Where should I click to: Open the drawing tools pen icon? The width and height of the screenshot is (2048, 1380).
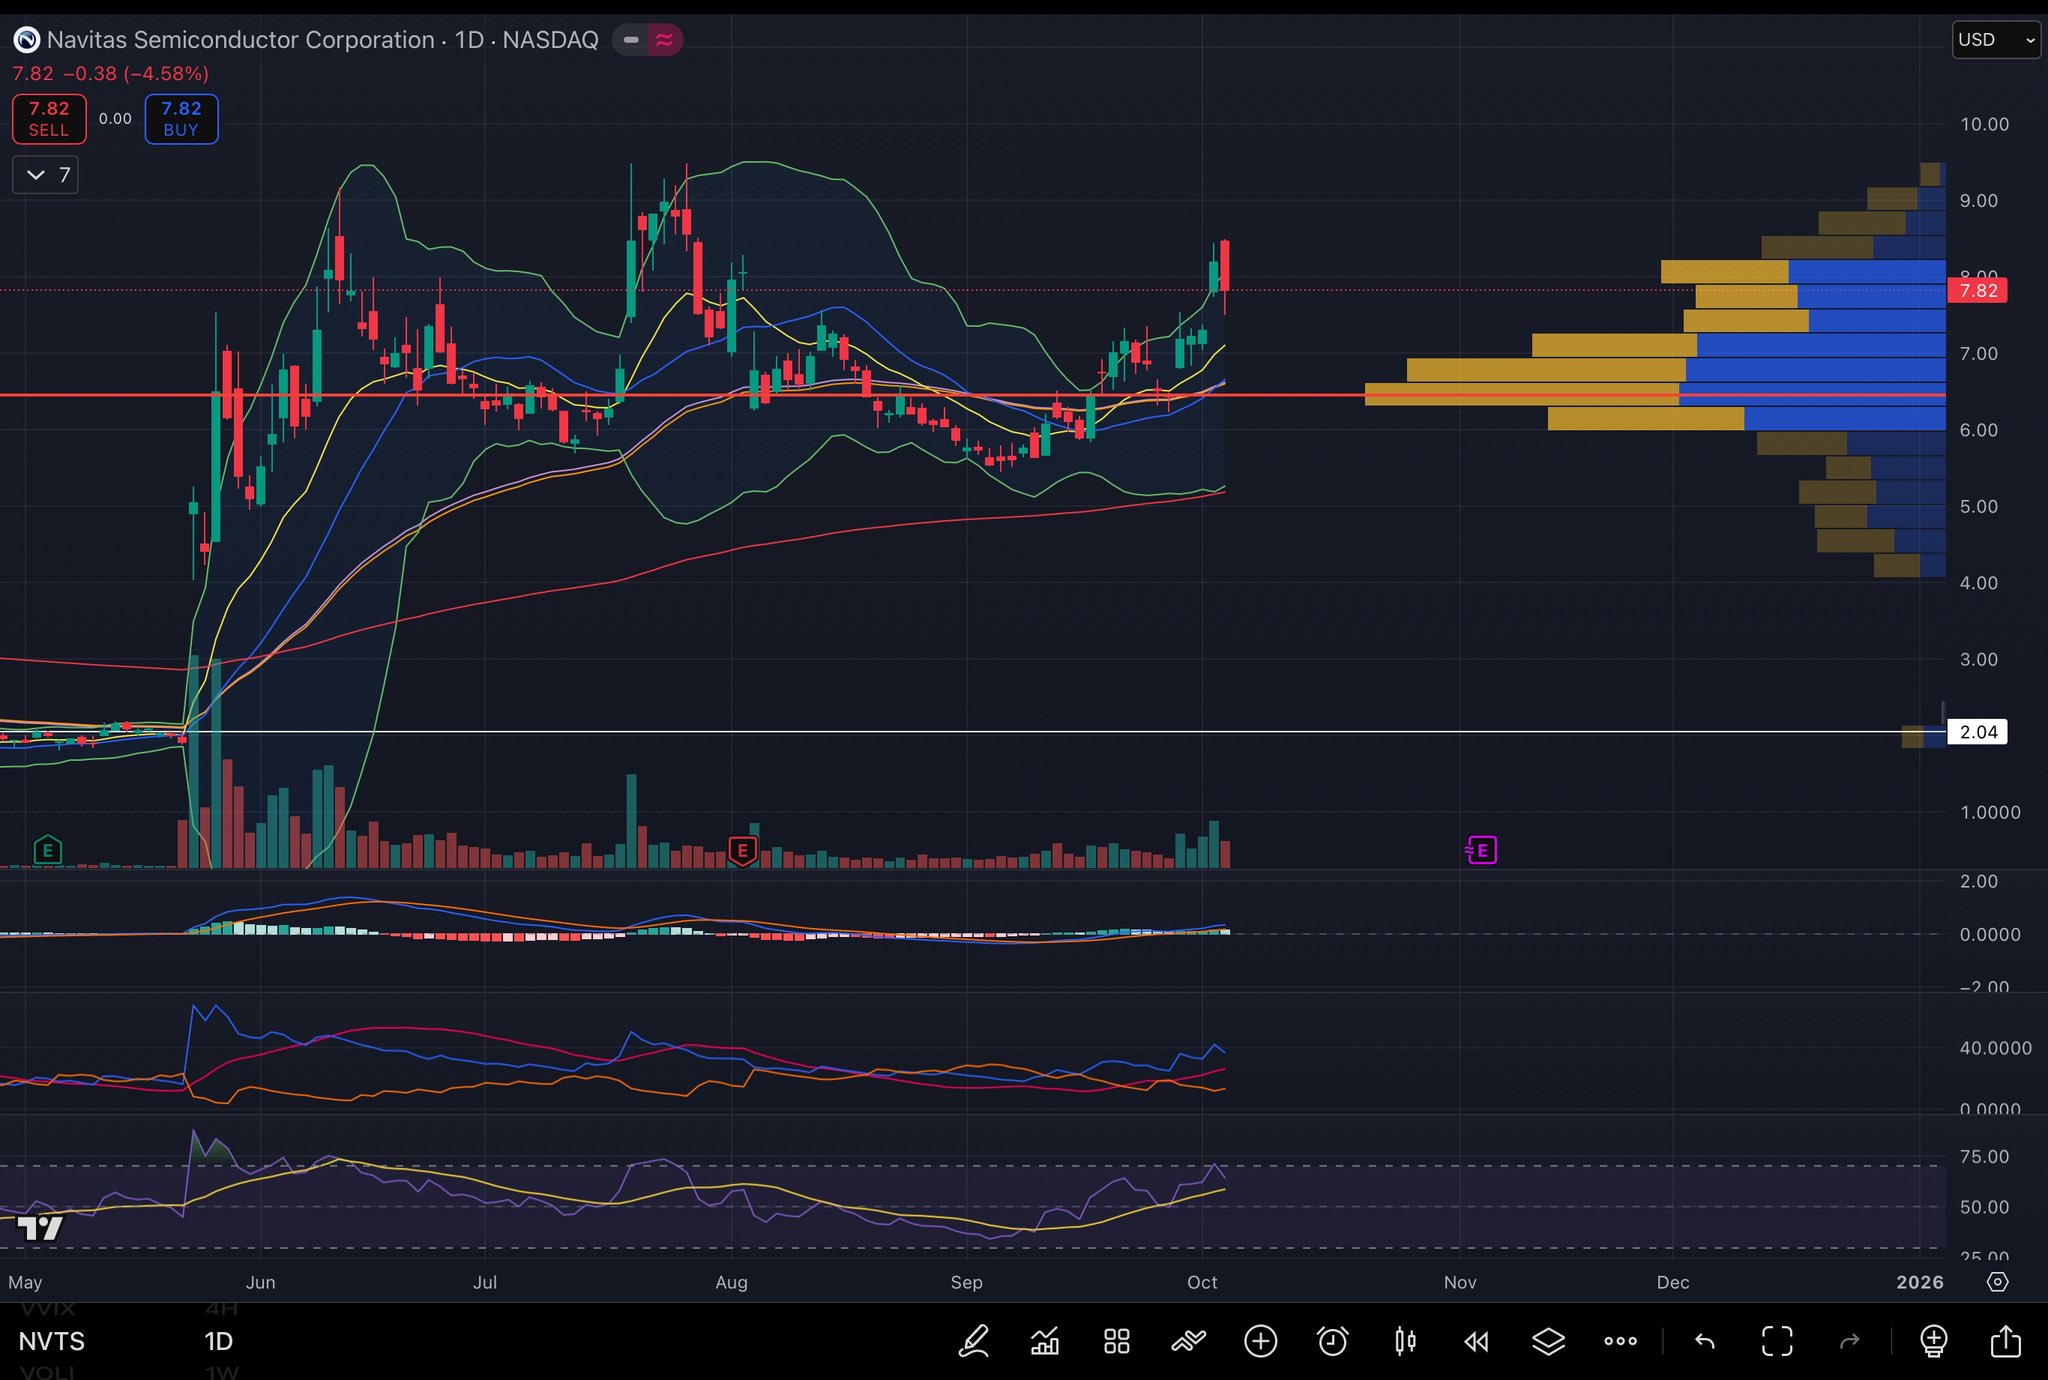point(974,1341)
